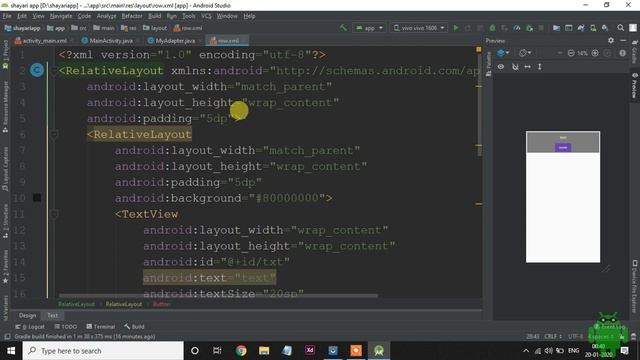This screenshot has width=640, height=360.
Task: Open the Refactor menu
Action: (132, 16)
